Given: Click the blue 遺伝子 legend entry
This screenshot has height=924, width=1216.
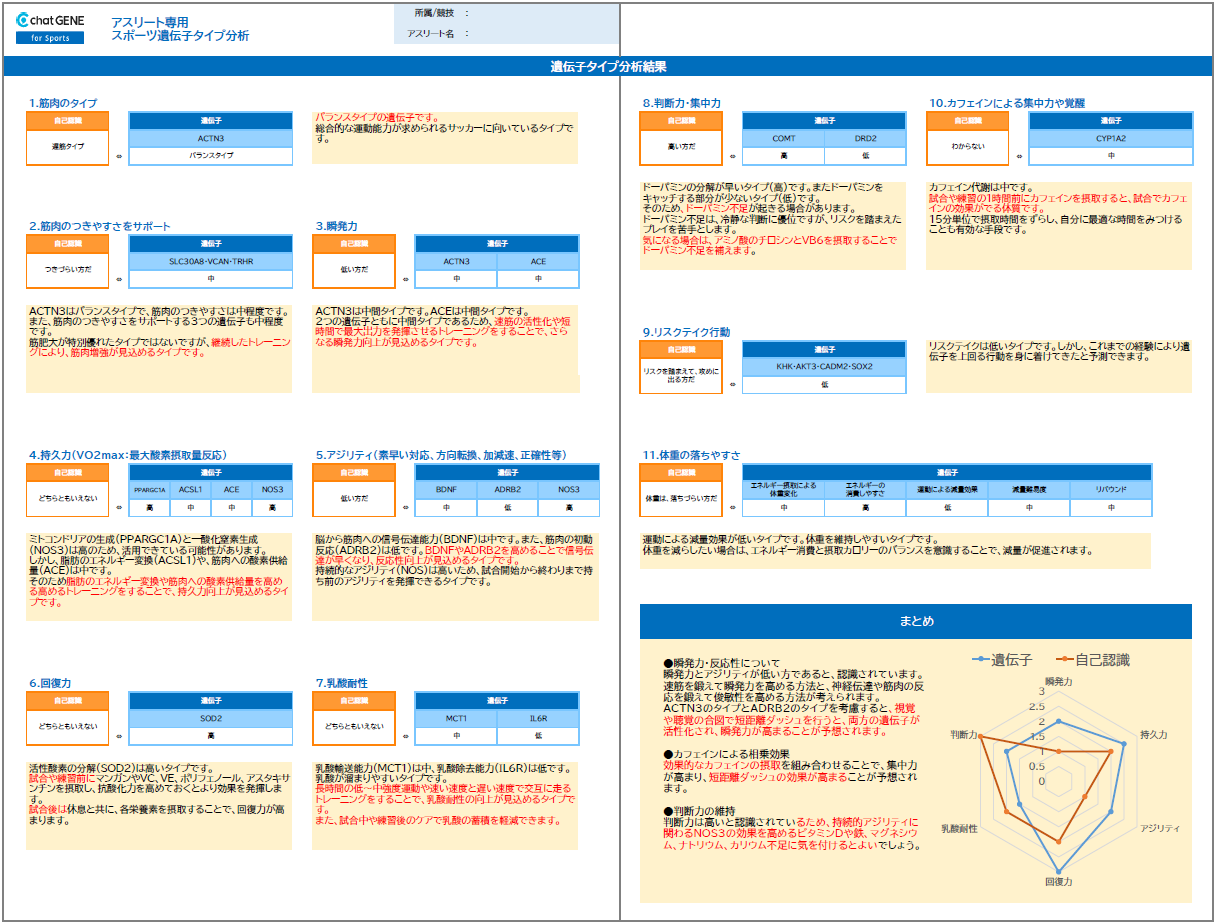Looking at the screenshot, I should point(1004,660).
